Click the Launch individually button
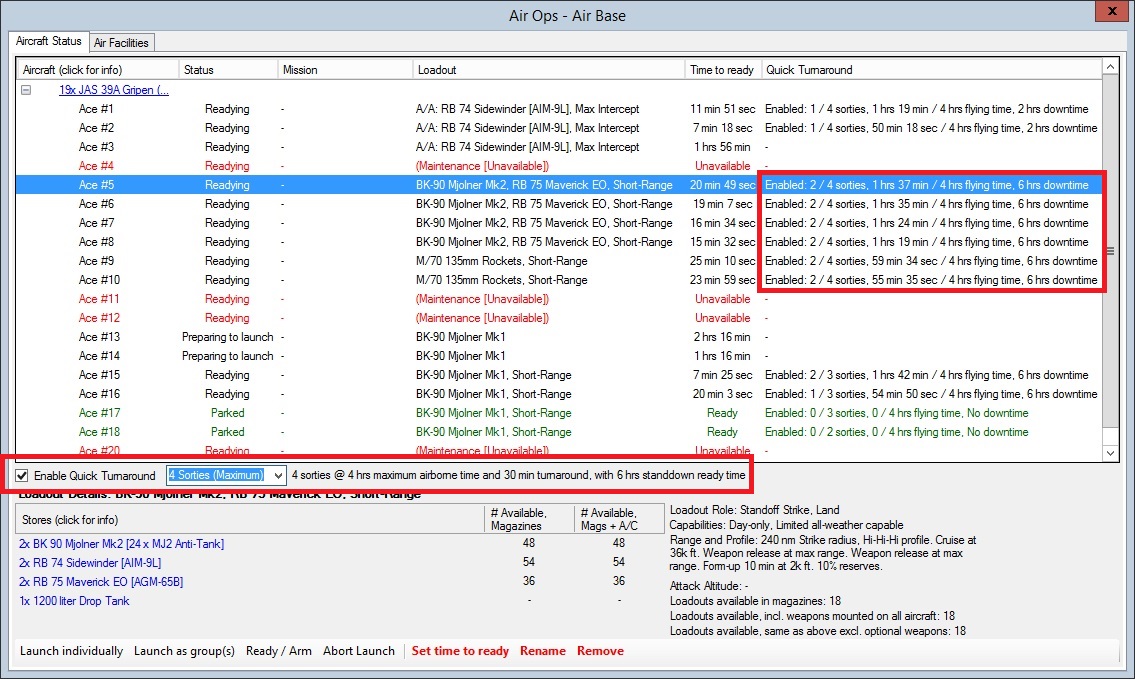Screen dimensions: 1135x679 (72, 651)
